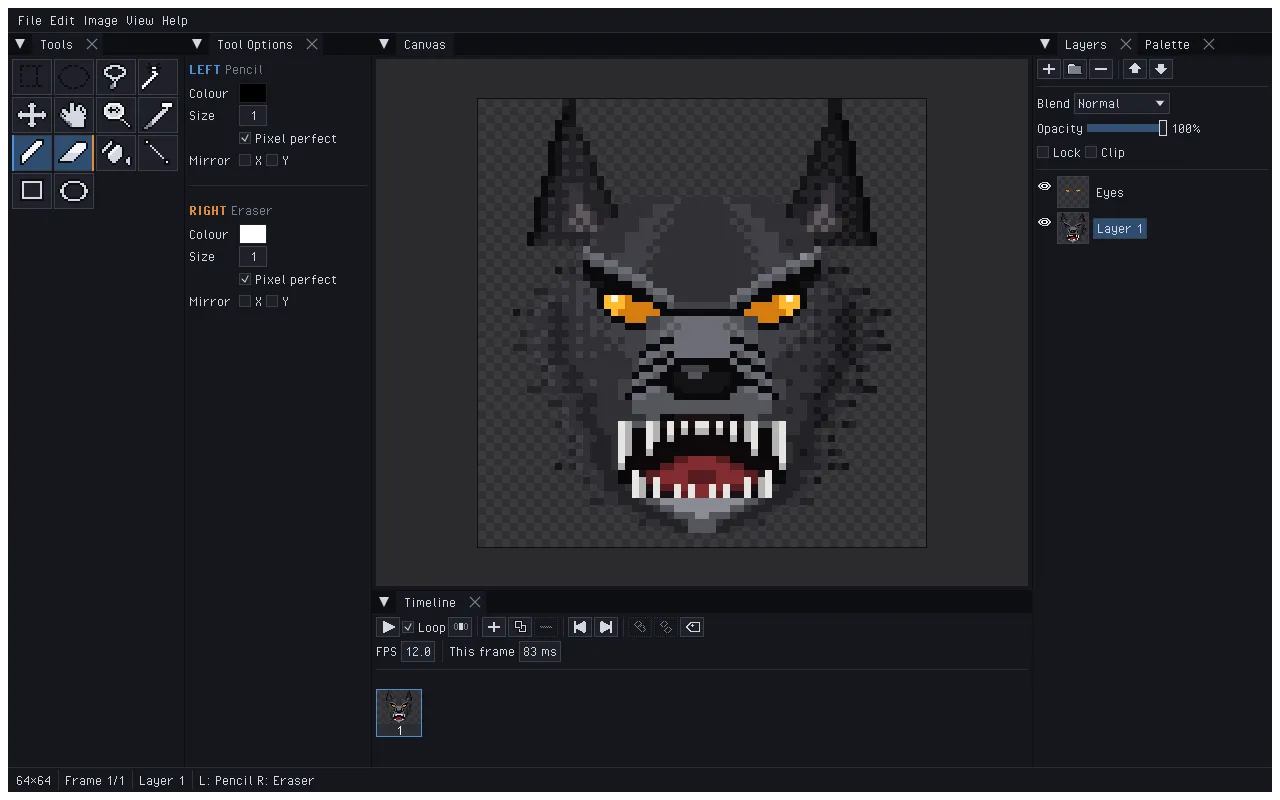Toggle the Loop checkbox in the Timeline

coord(408,628)
